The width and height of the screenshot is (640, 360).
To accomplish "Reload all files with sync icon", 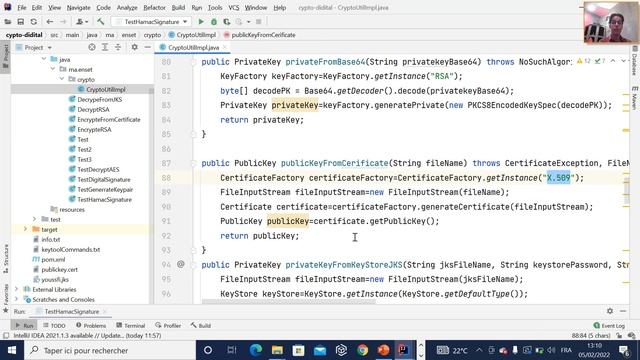I will tap(33, 22).
